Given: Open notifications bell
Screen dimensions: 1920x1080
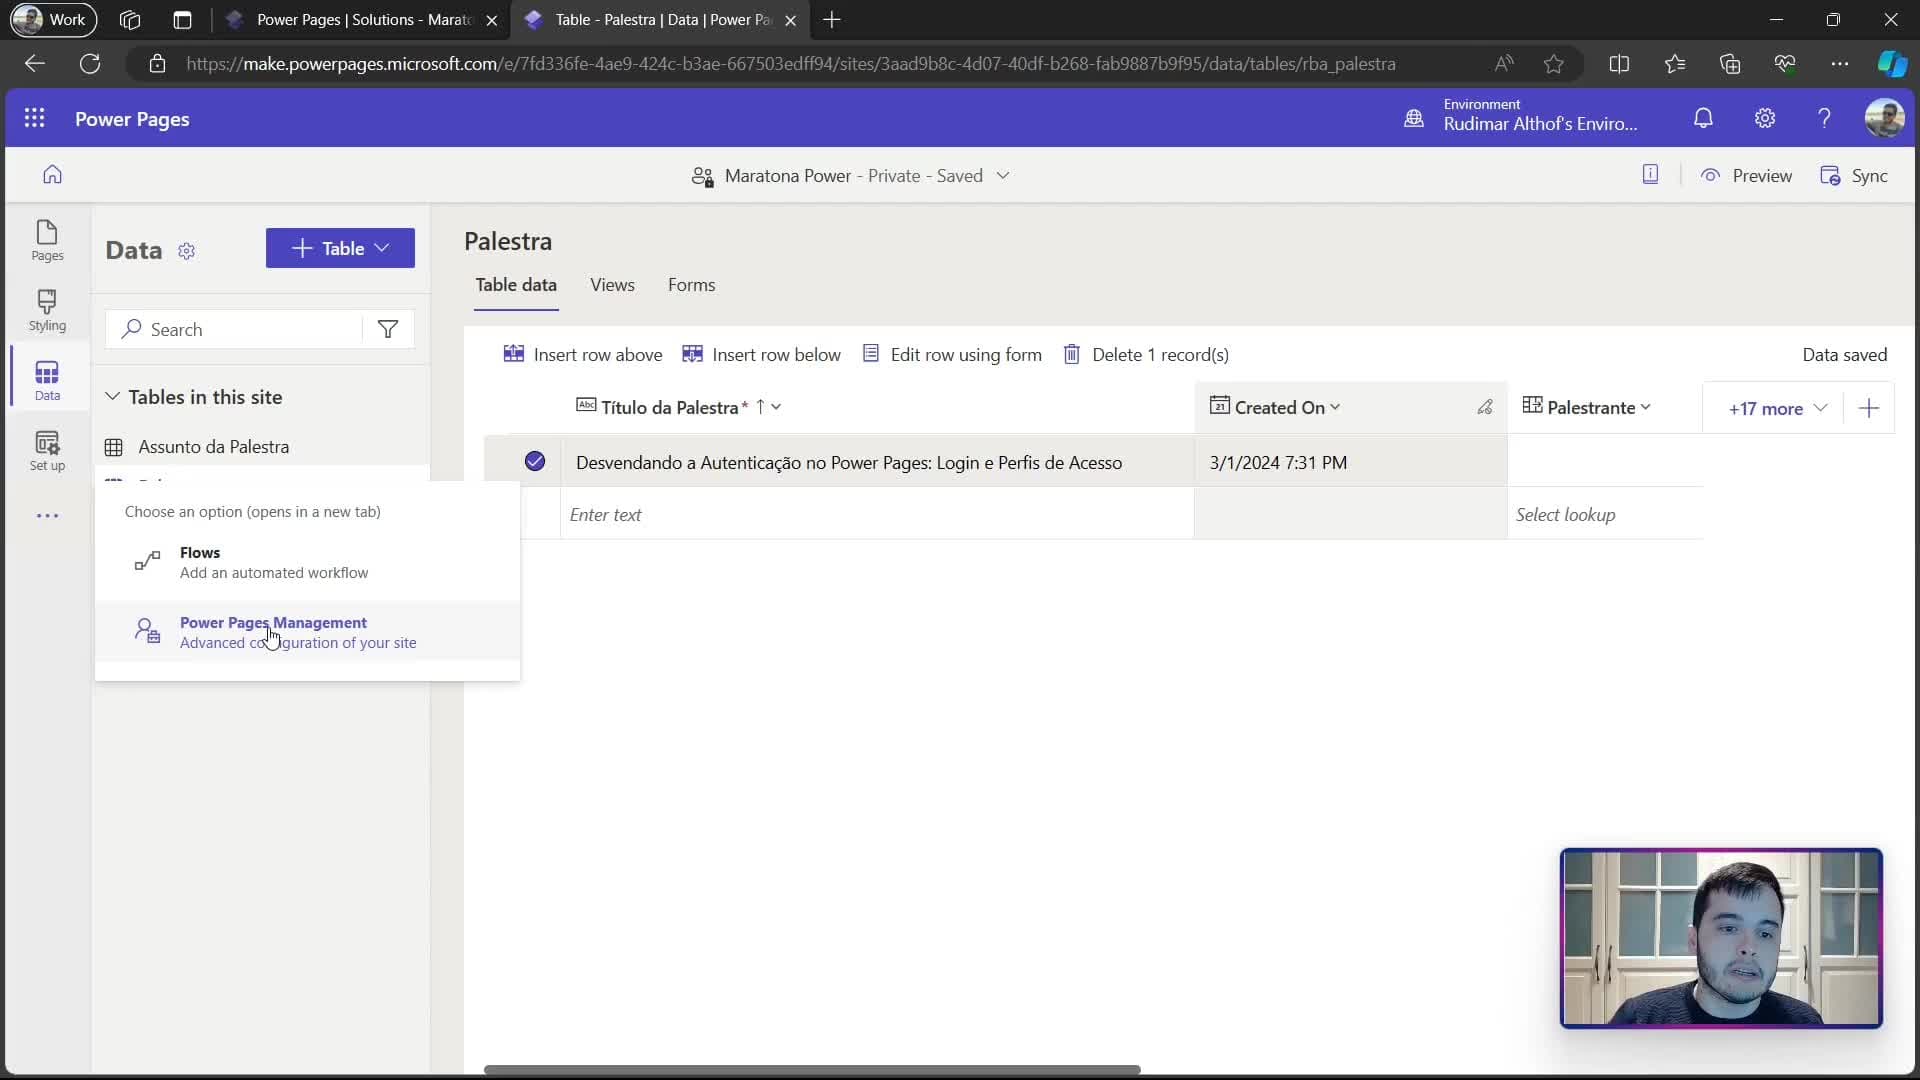Looking at the screenshot, I should click(1703, 118).
